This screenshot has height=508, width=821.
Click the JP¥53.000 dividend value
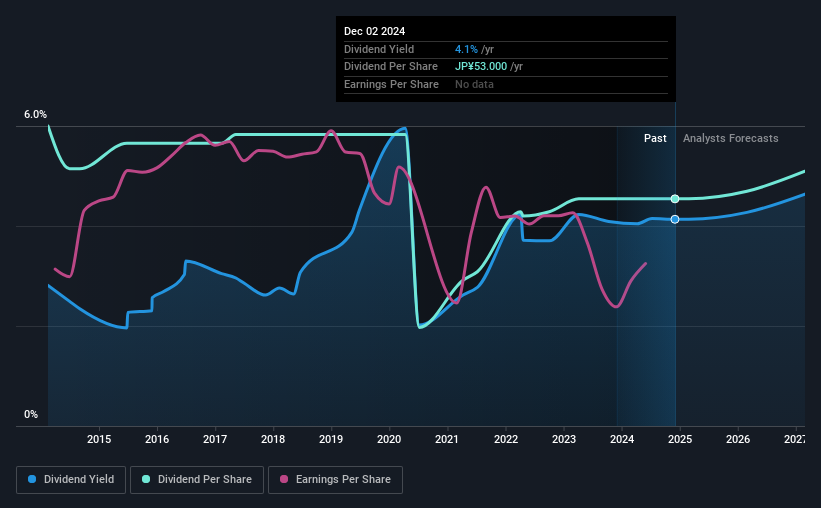pos(481,67)
